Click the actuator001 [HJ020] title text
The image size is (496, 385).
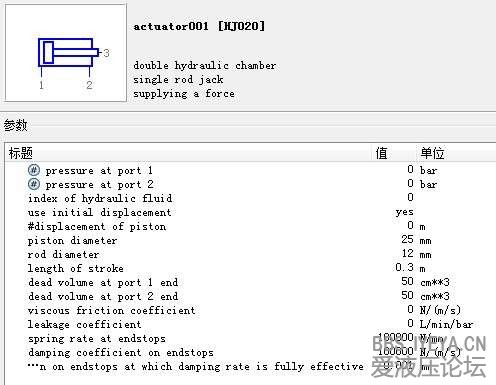pos(199,26)
